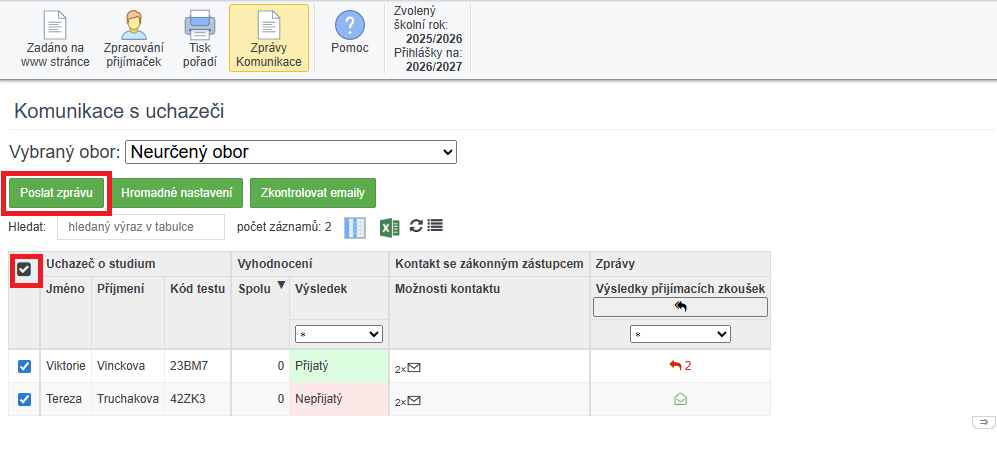Click the Poslat zprávu button
The height and width of the screenshot is (458, 997).
[57, 193]
